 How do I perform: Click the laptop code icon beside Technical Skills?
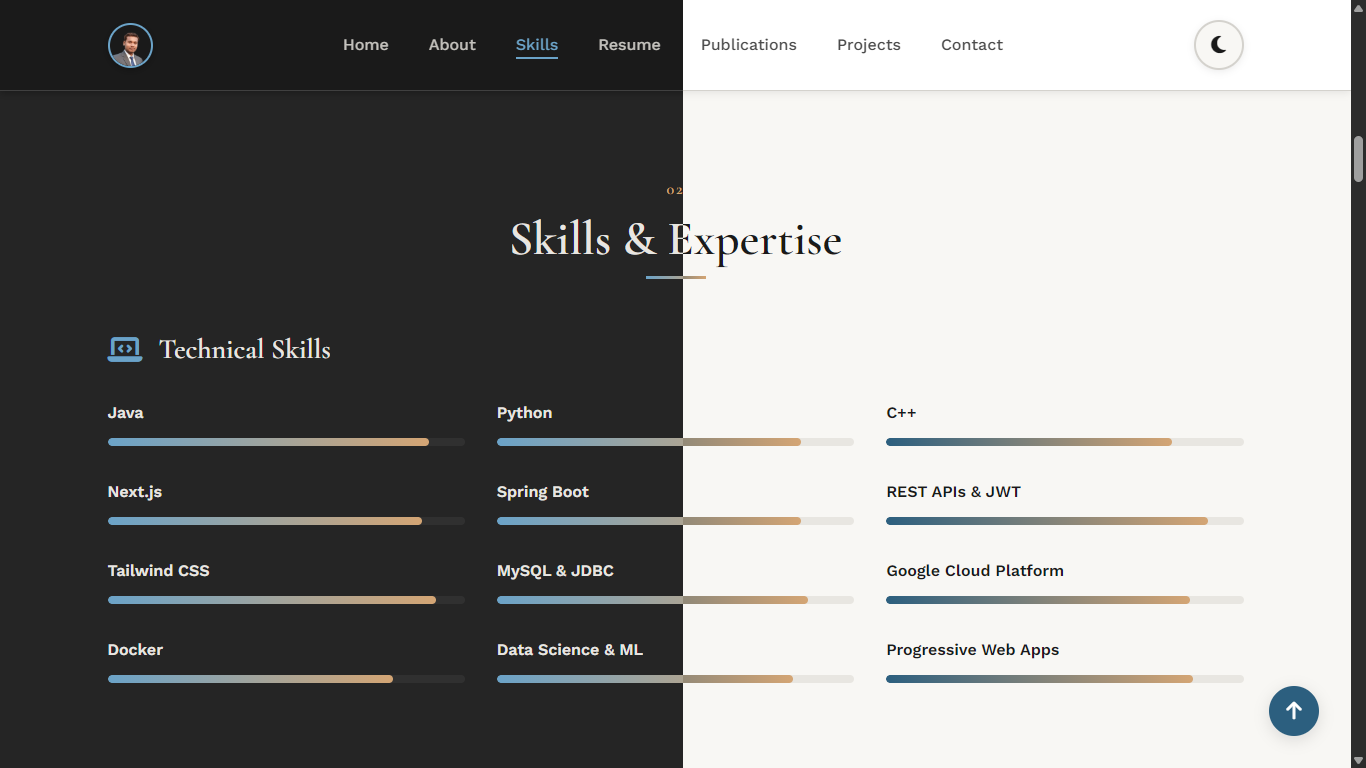click(x=125, y=349)
